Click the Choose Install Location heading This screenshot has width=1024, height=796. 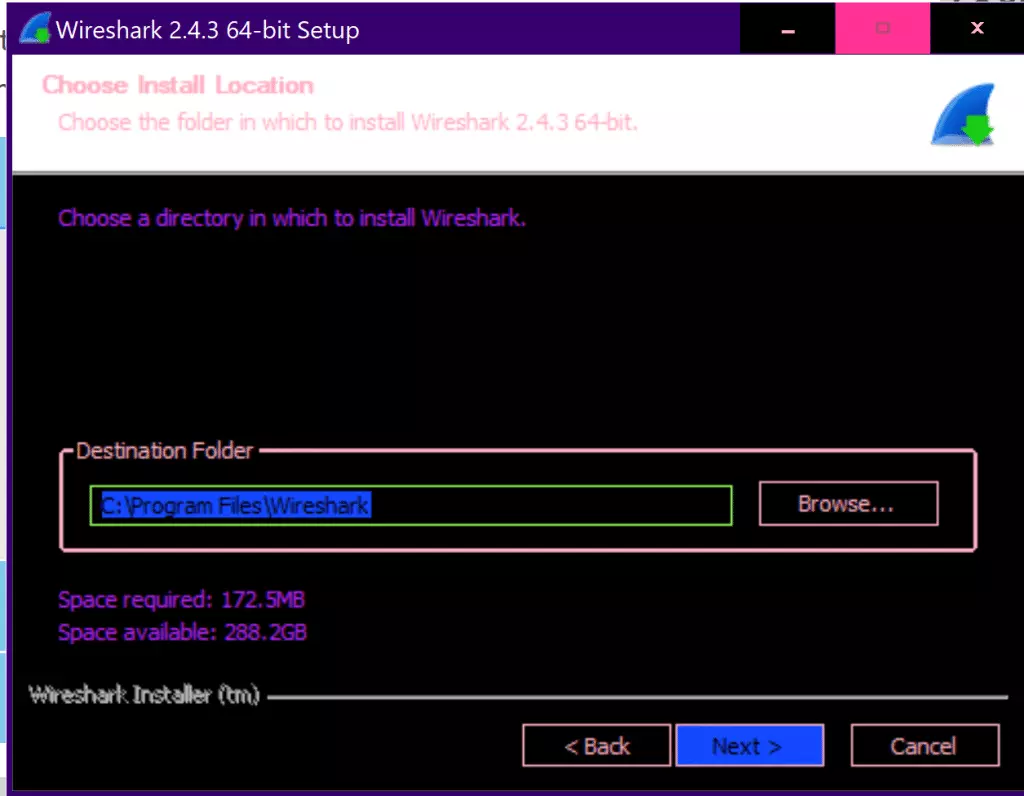tap(178, 85)
